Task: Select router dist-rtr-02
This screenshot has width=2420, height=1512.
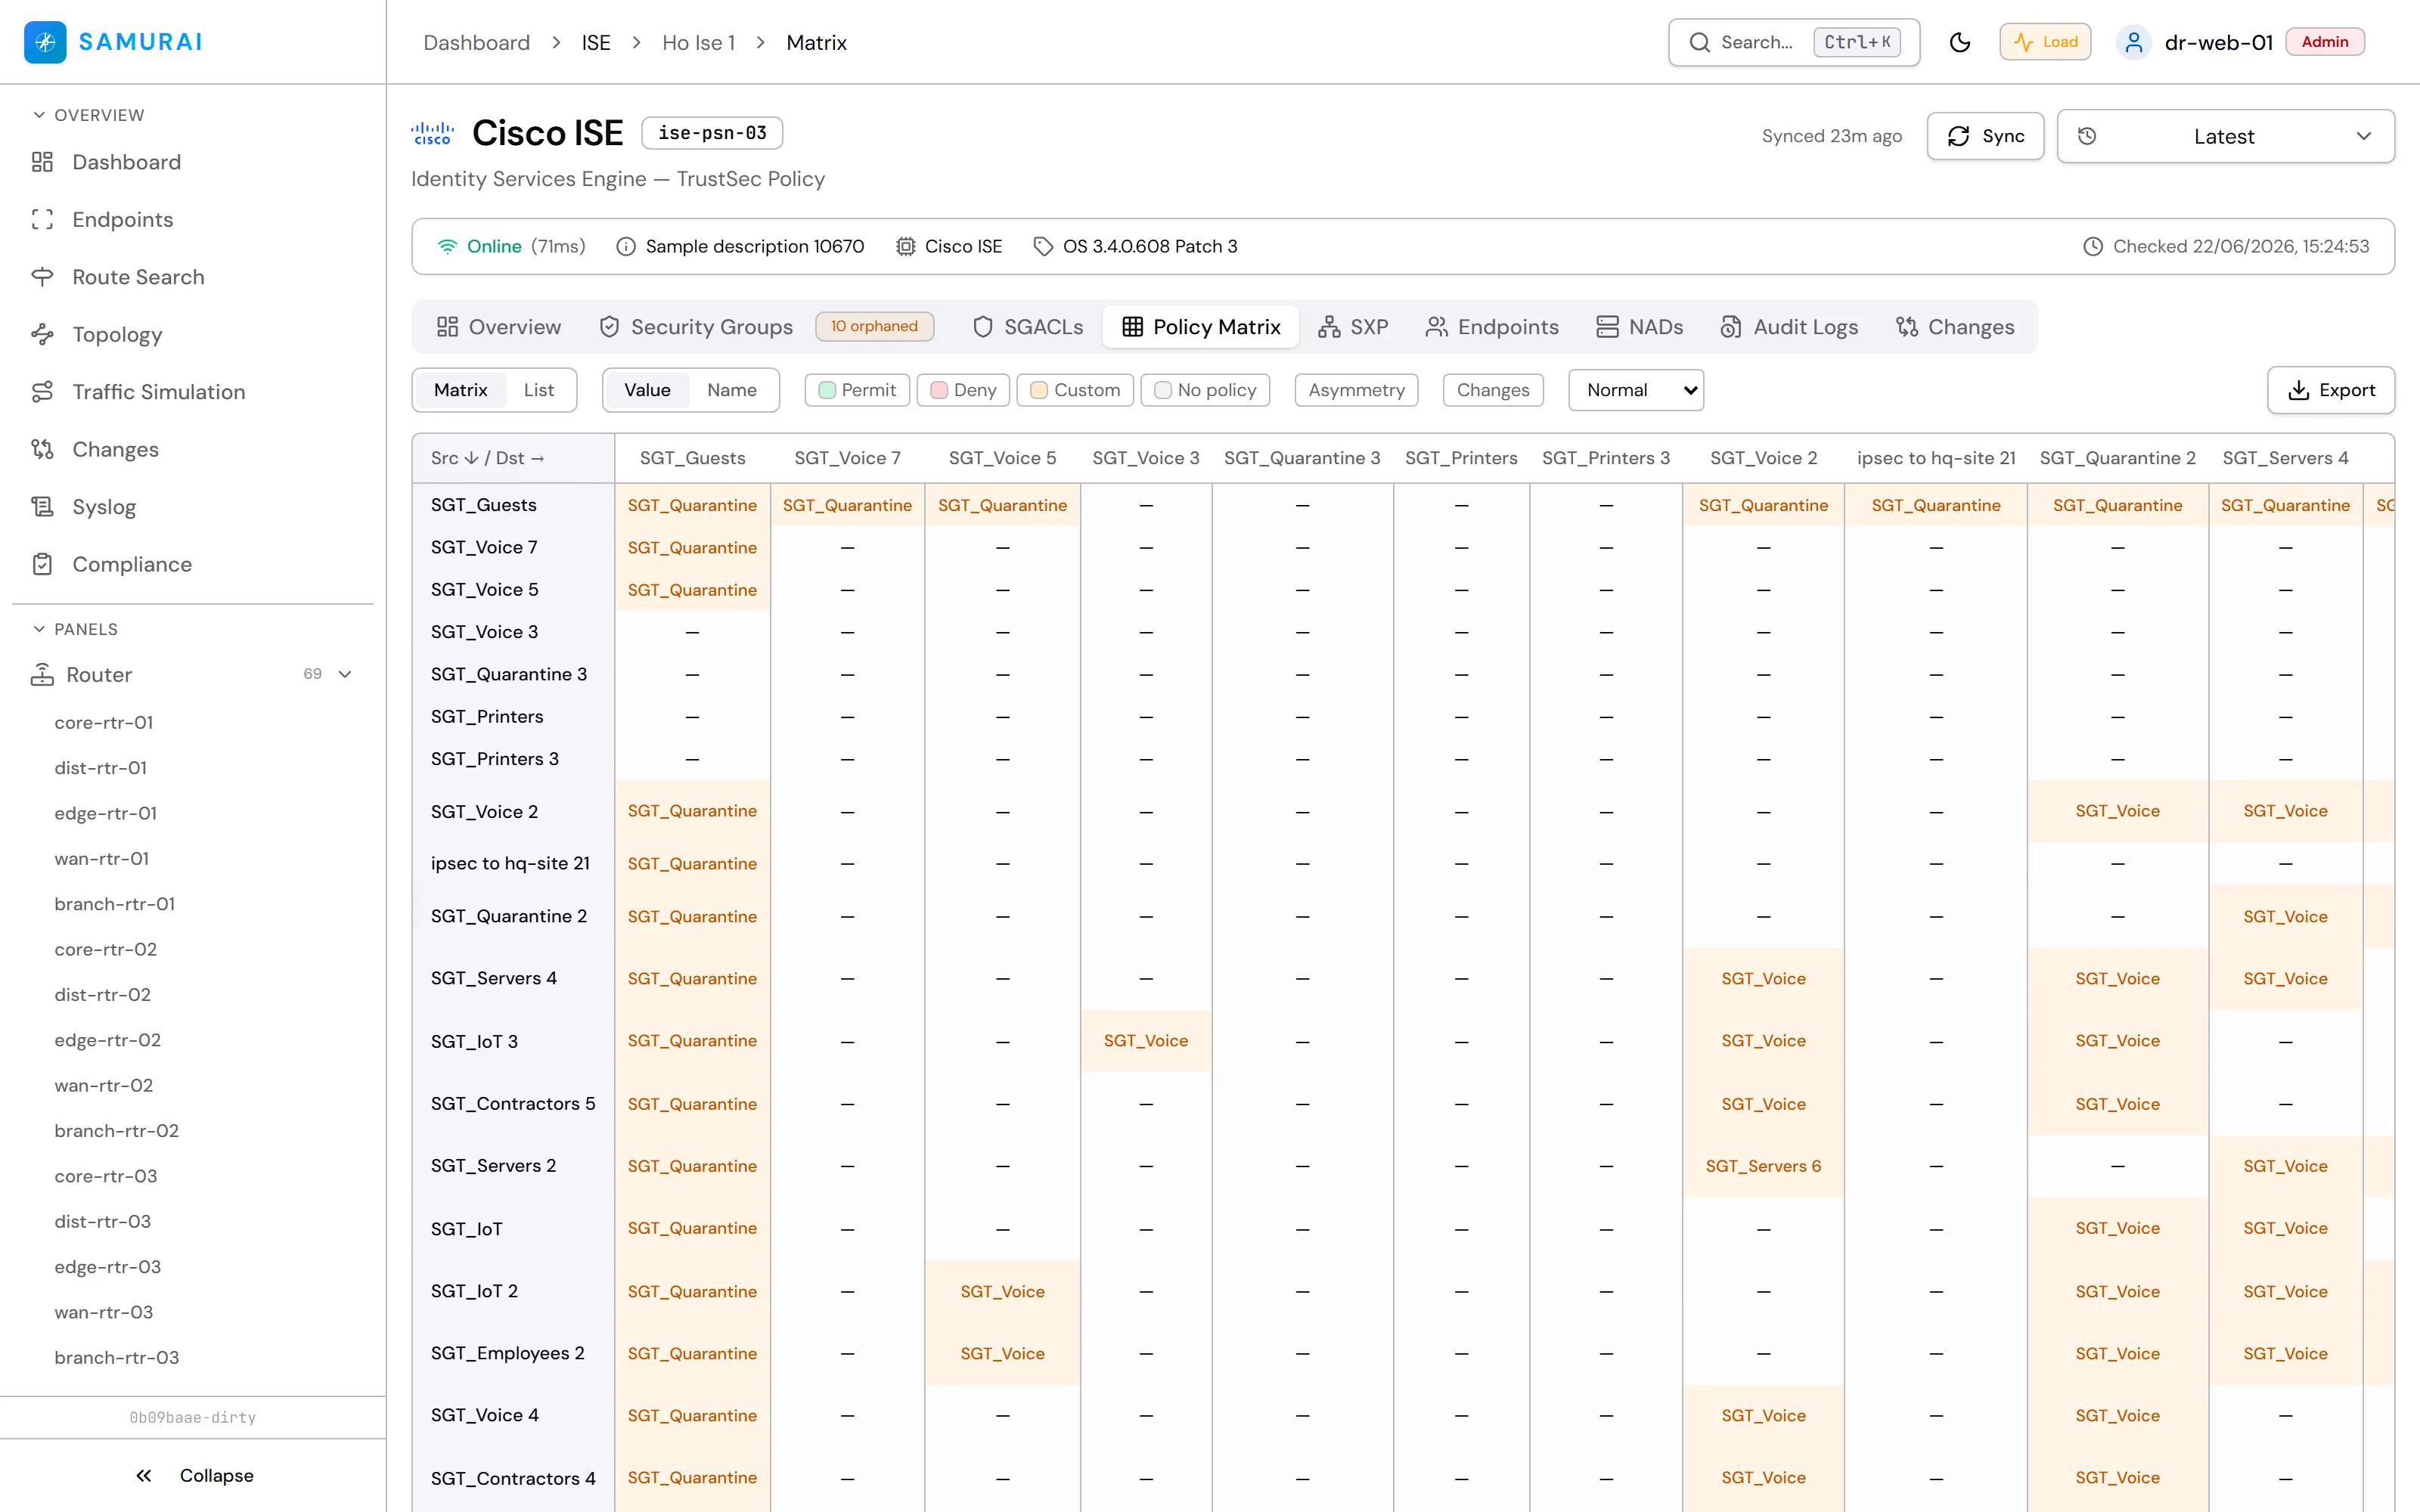Action: pos(103,995)
